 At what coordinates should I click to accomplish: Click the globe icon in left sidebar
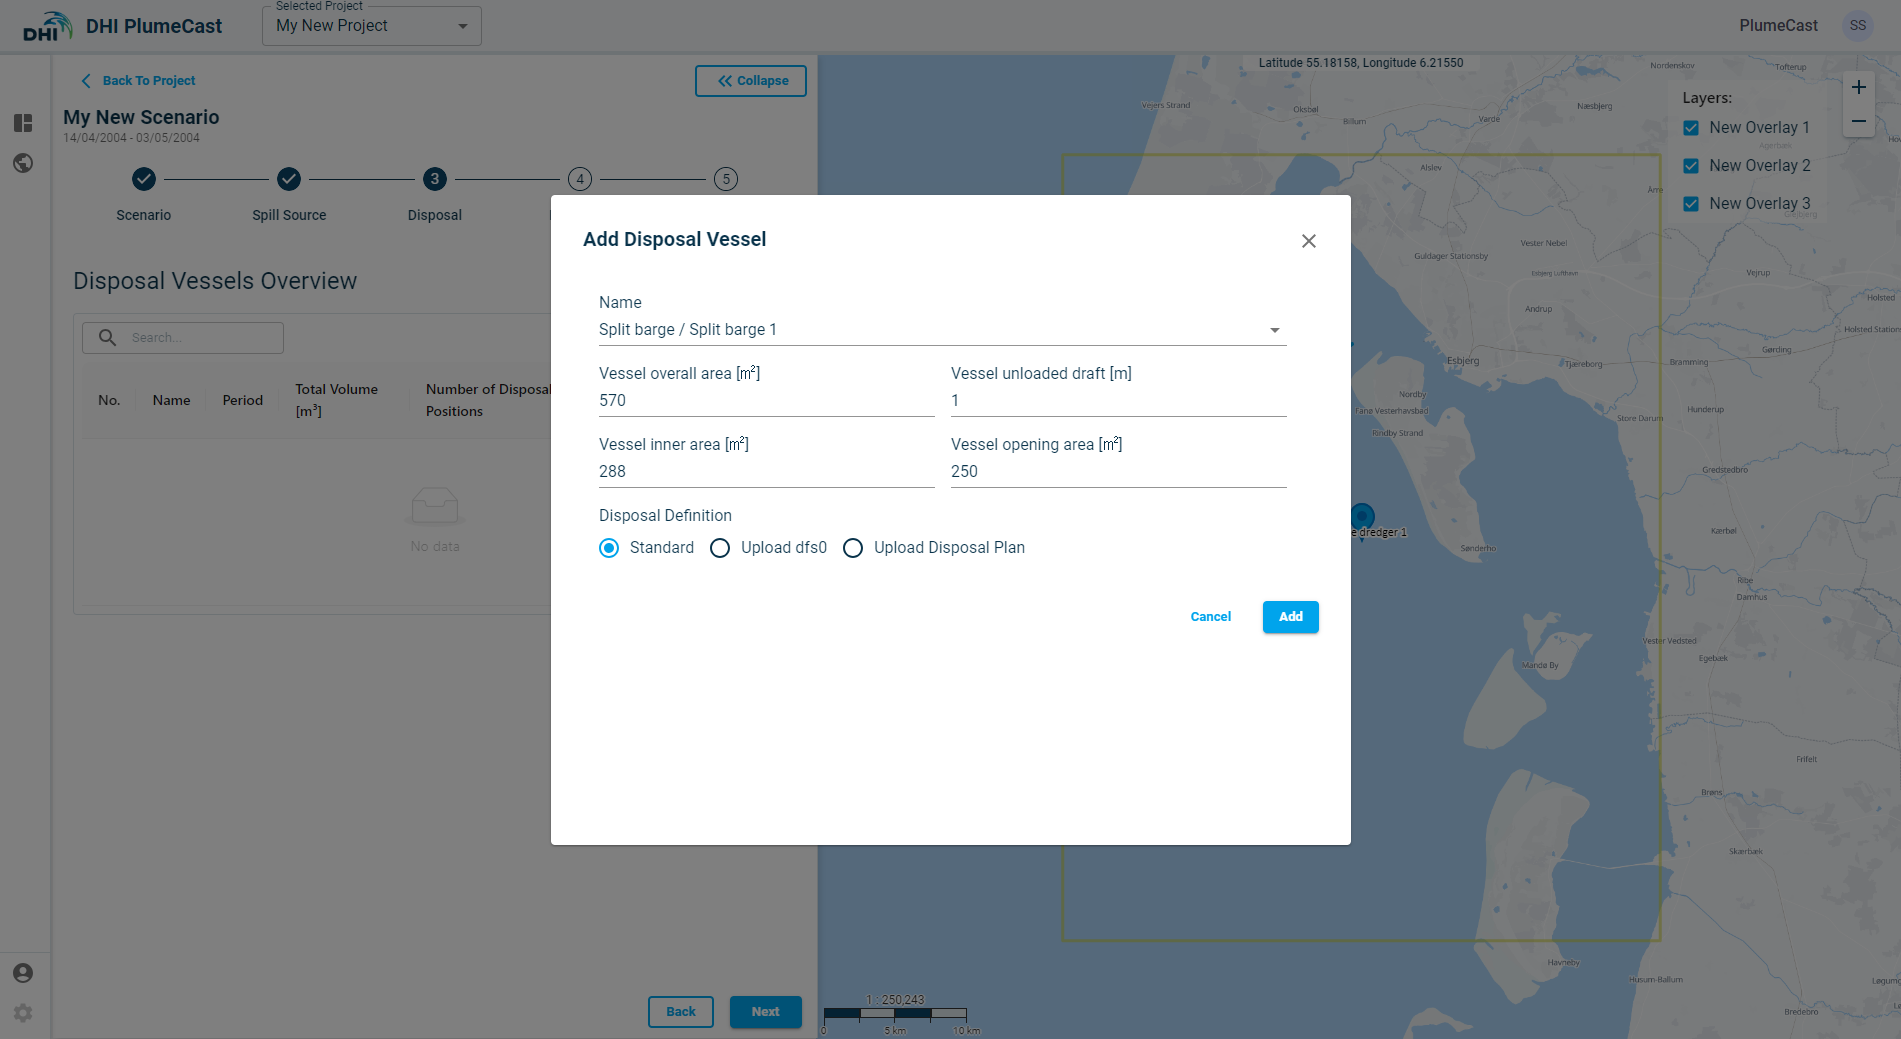[23, 163]
